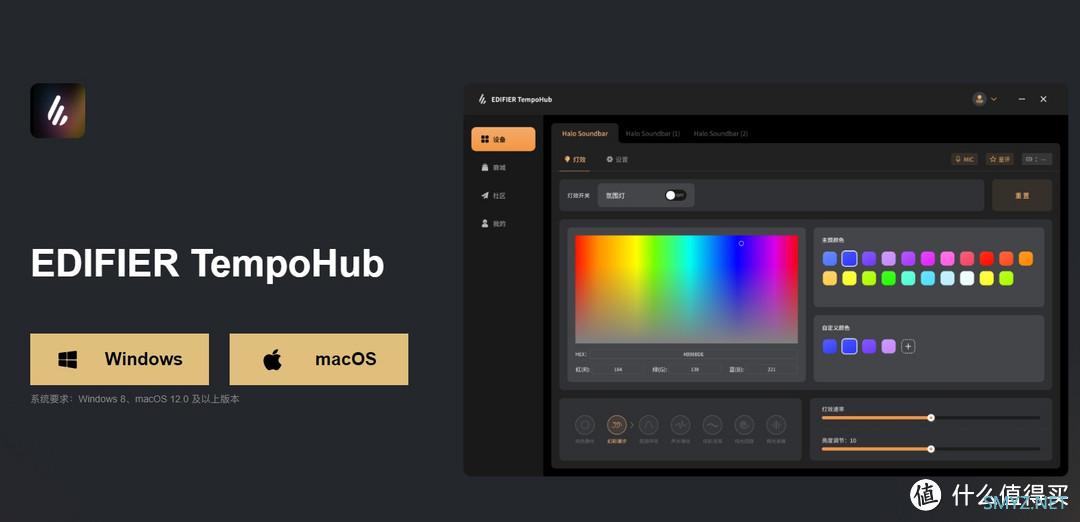Select the violet custom color swatch
Viewport: 1080px width, 522px height.
click(x=869, y=346)
